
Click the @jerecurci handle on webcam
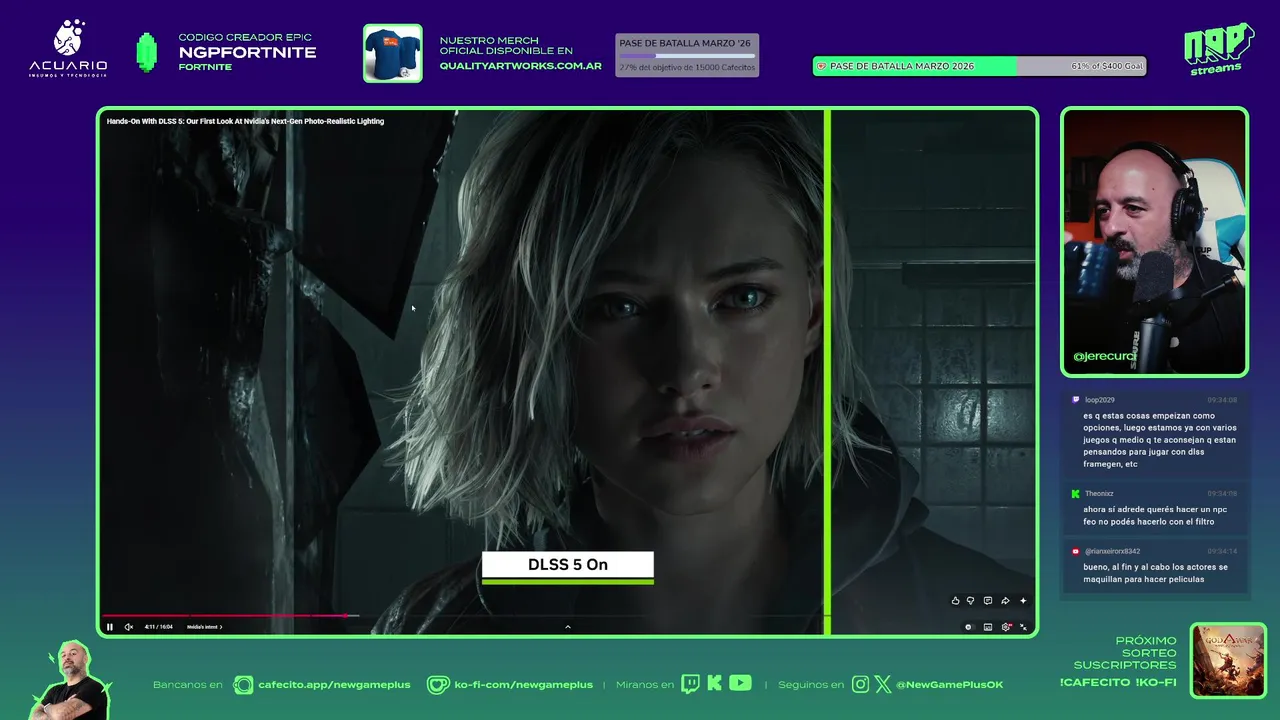pyautogui.click(x=1104, y=356)
